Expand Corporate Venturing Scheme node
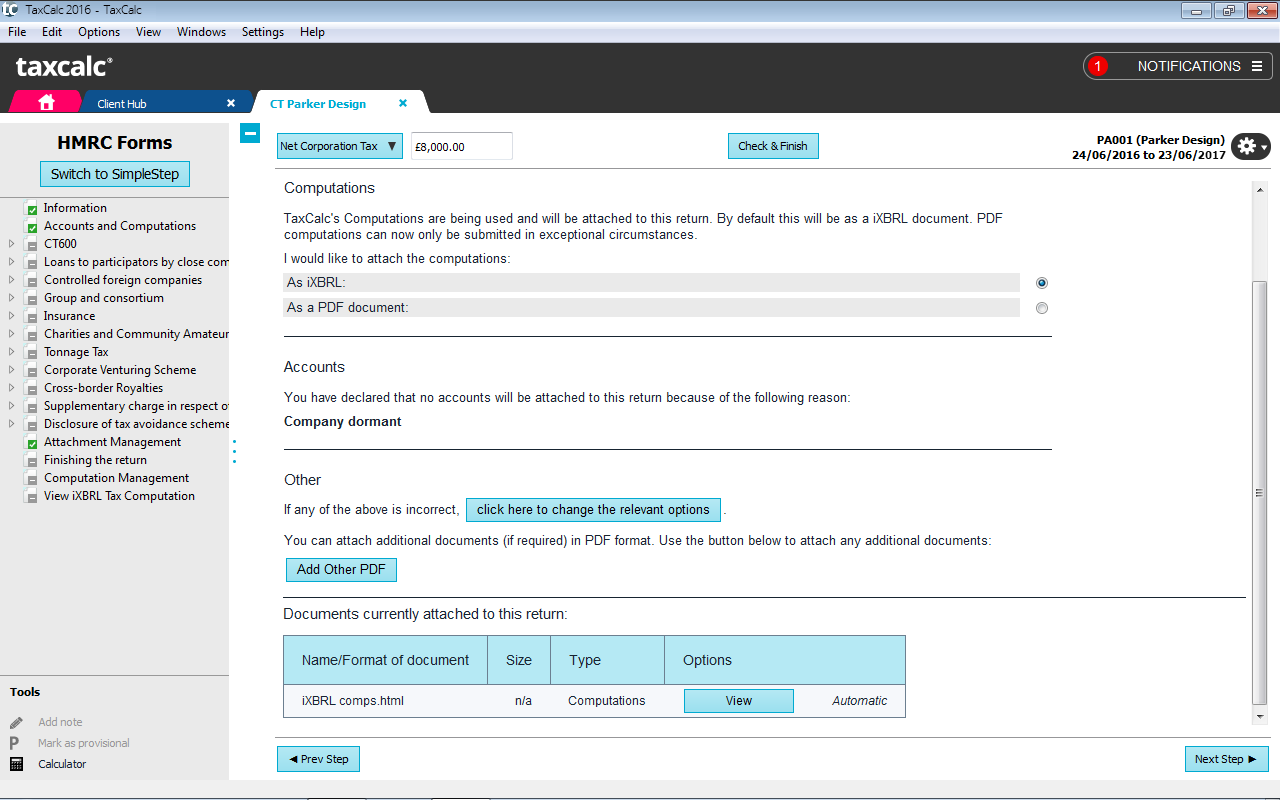 11,370
